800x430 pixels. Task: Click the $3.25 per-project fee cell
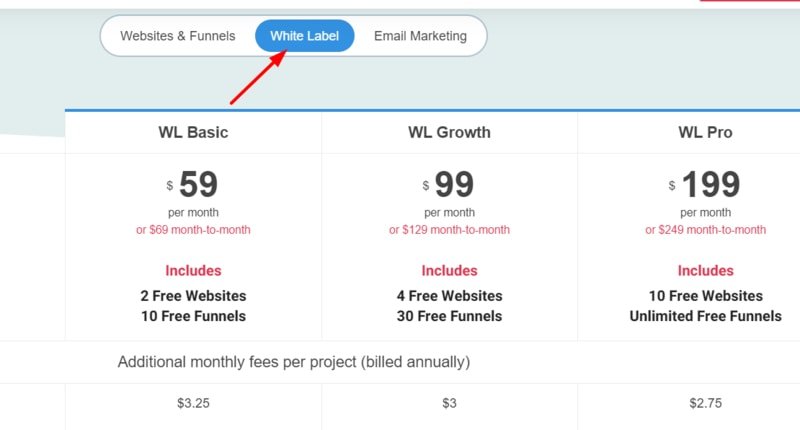coord(193,403)
